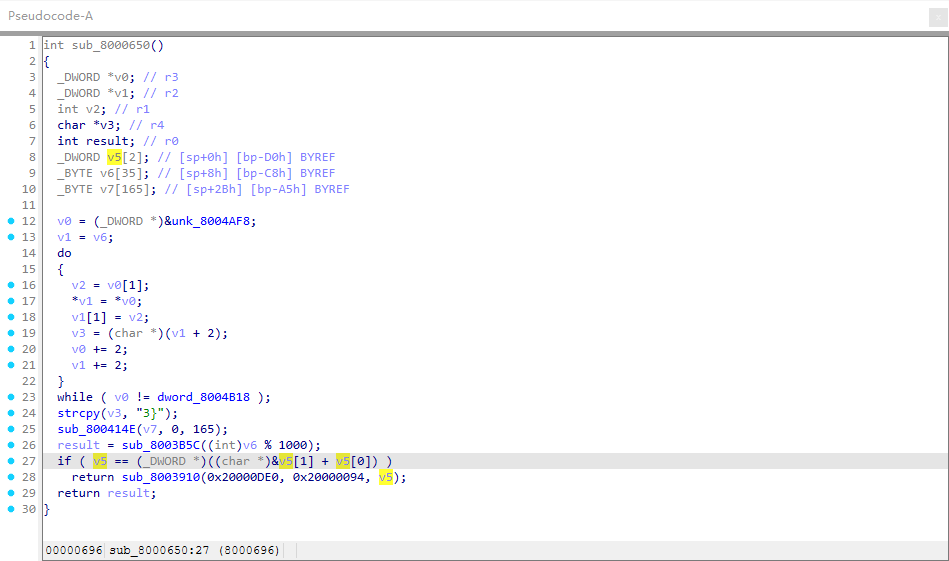Click the breakpoint marker beside line 28
The image size is (949, 561).
point(11,477)
